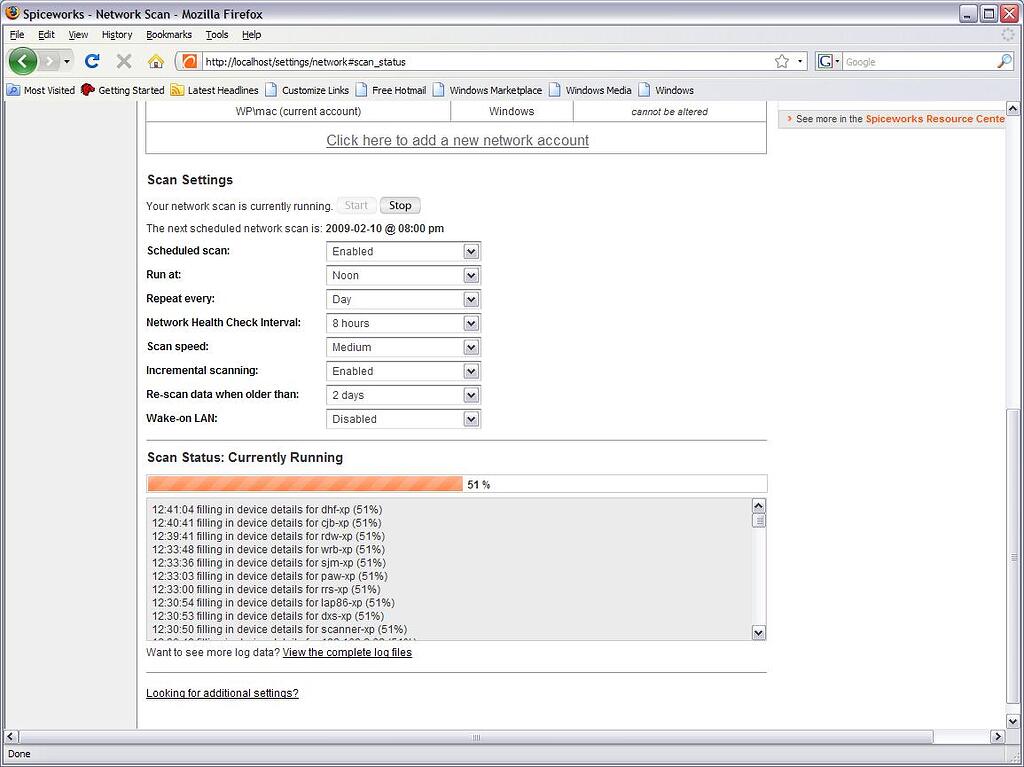Reload the Network Scan page
Image resolution: width=1024 pixels, height=767 pixels.
92,61
